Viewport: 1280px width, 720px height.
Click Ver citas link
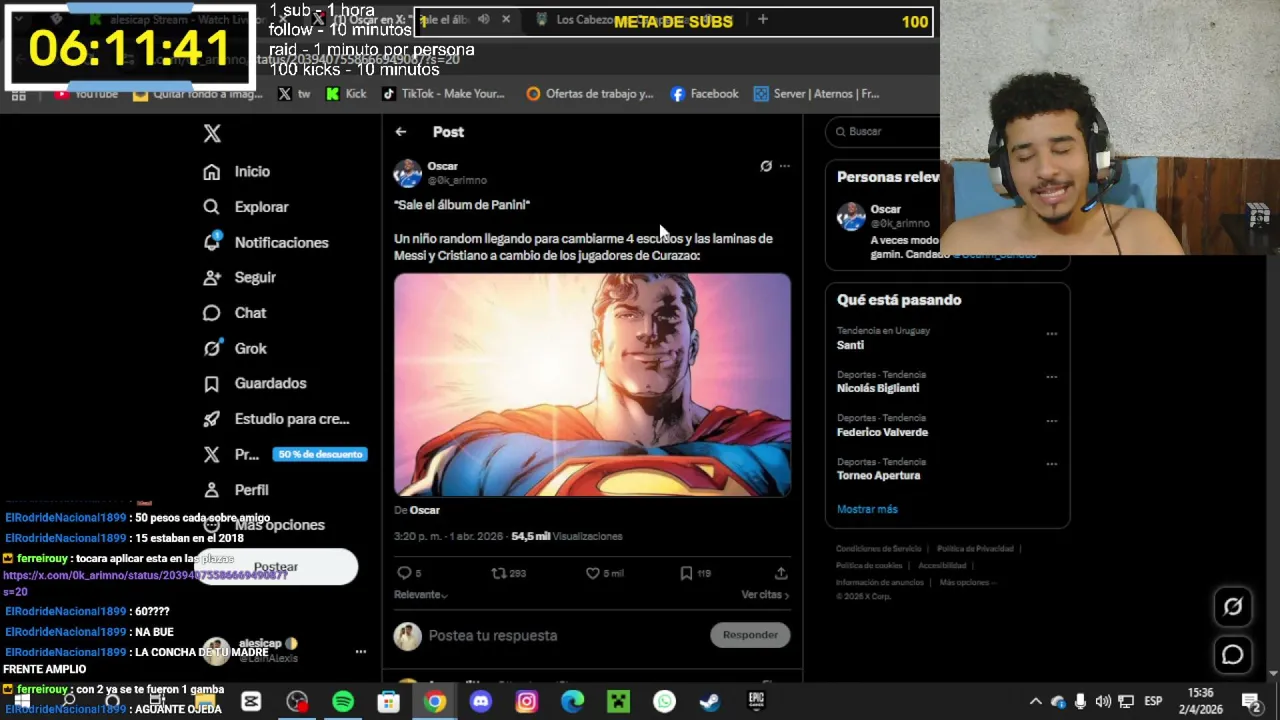(x=765, y=595)
